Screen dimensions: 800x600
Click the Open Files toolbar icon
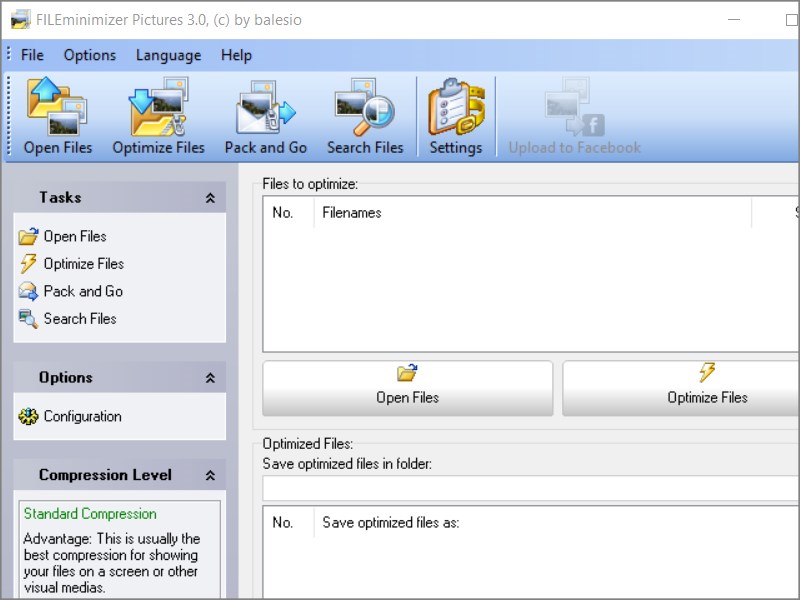[57, 116]
